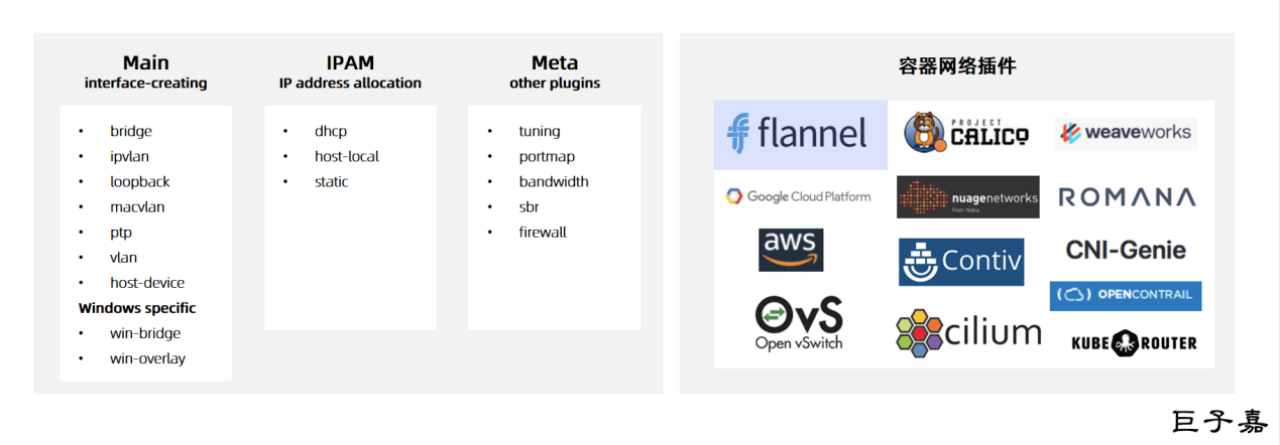Click the ROMANA logo text
Viewport: 1280px width, 445px height.
click(x=1126, y=197)
